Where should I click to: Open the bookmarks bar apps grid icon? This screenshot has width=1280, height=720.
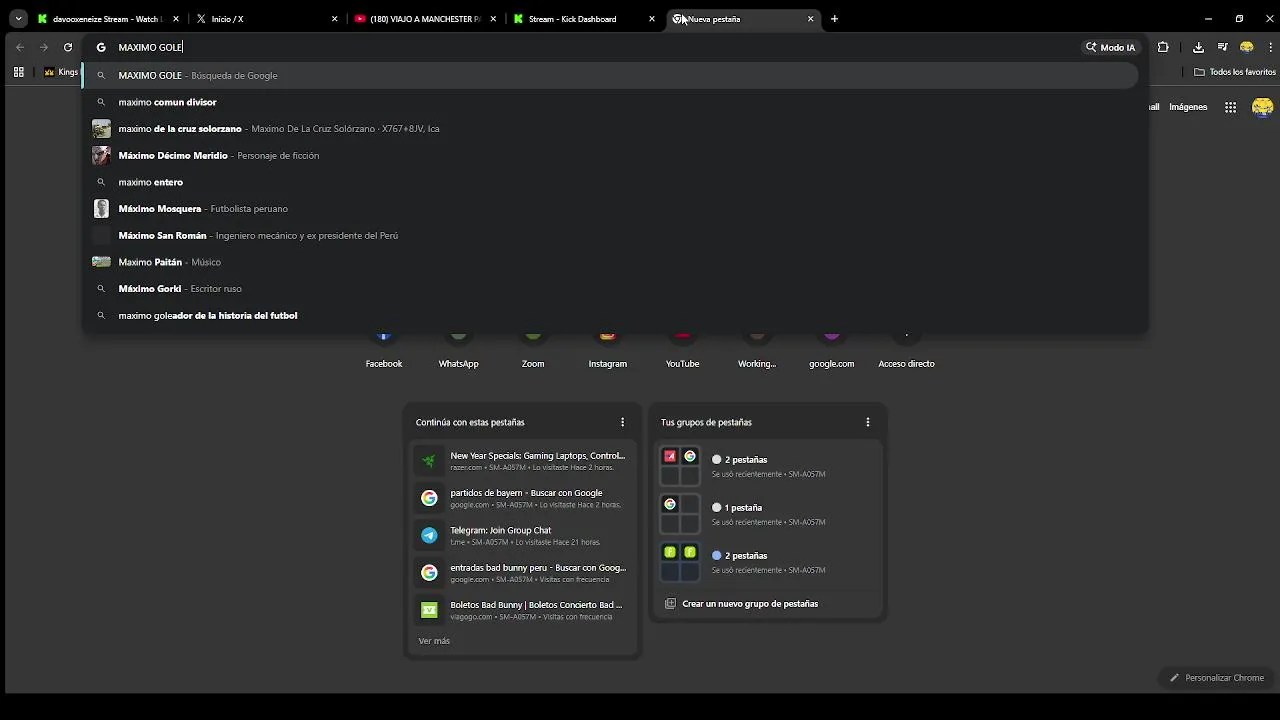[x=18, y=72]
